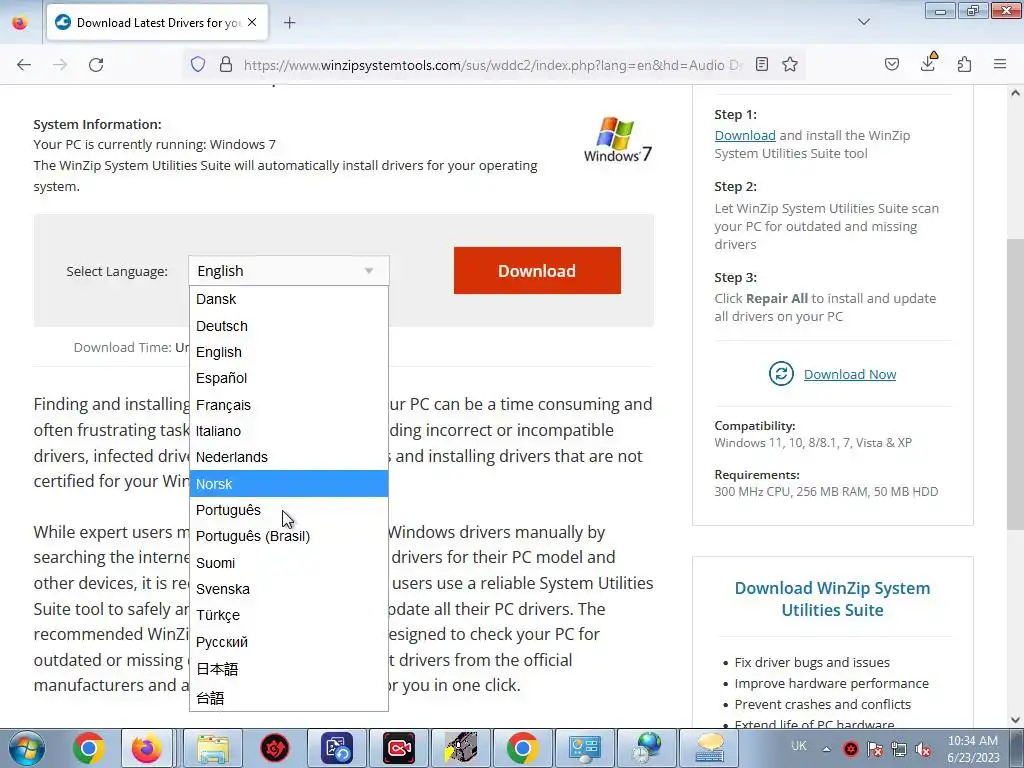This screenshot has height=768, width=1024.
Task: Open the extensions puzzle icon
Action: tap(964, 64)
